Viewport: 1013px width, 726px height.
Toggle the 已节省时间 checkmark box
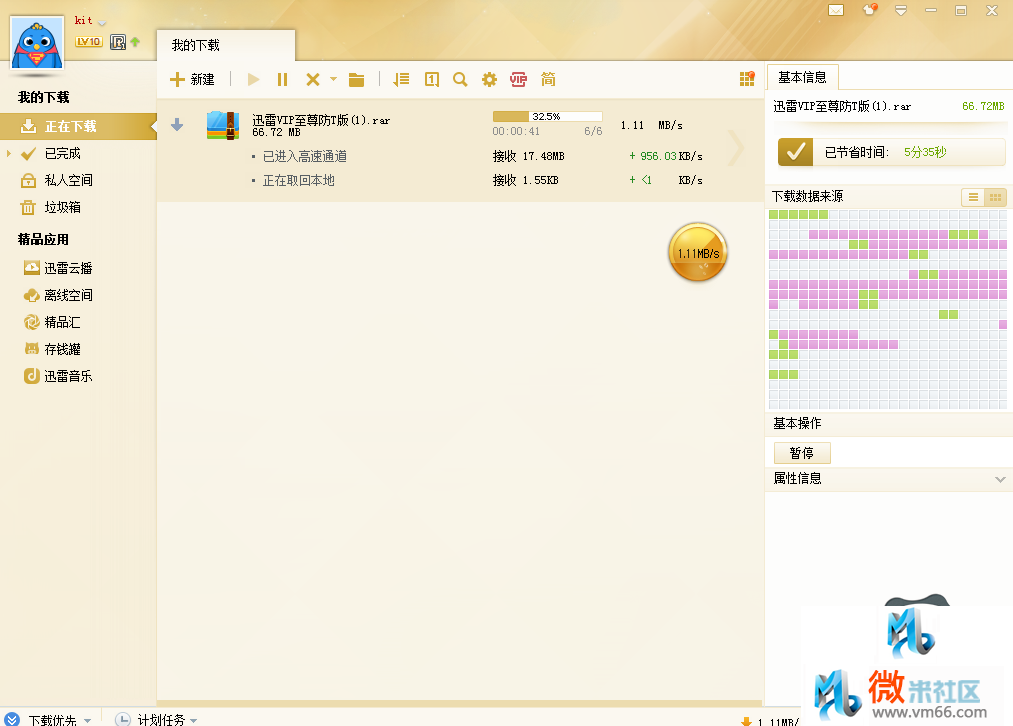[795, 152]
